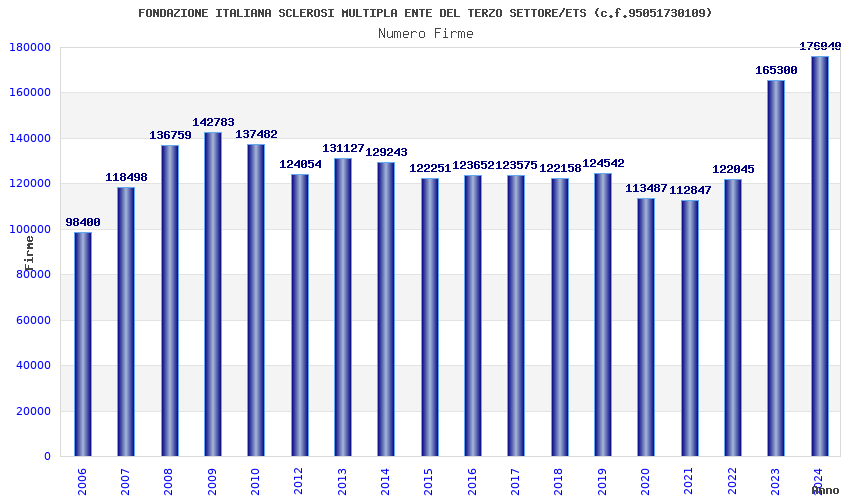Image resolution: width=850 pixels, height=500 pixels.
Task: Click the y-axis tick 160000
Action: (x=30, y=93)
